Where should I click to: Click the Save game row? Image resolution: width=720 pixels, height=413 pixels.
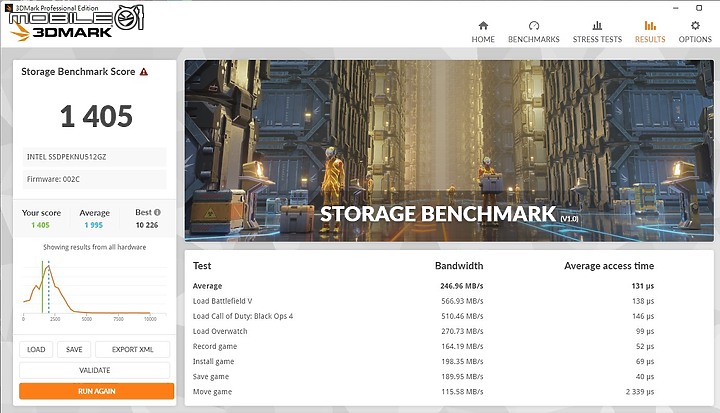[423, 377]
